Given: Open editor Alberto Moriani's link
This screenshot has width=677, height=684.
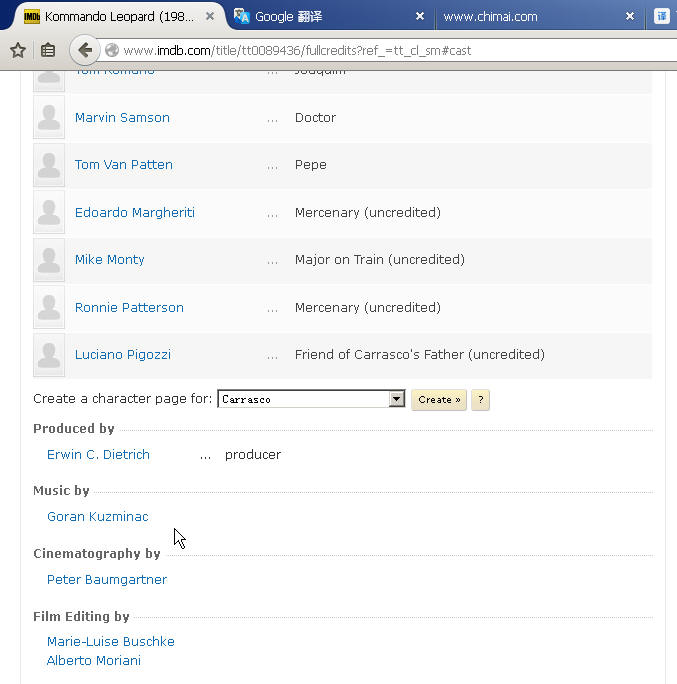Looking at the screenshot, I should coord(94,661).
